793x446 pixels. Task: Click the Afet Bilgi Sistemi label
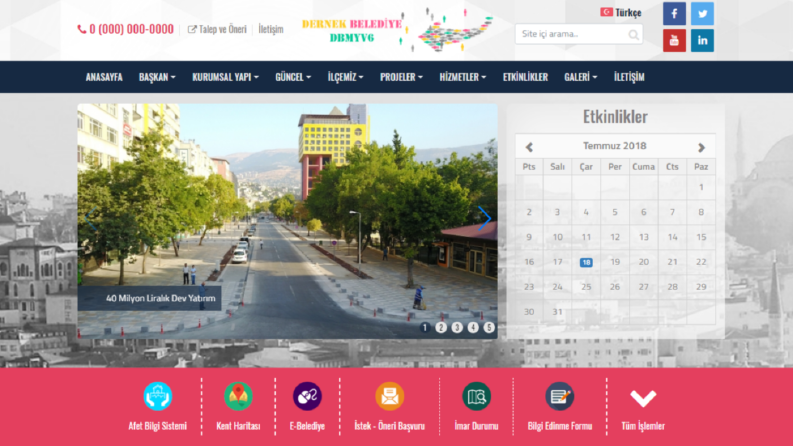pos(157,426)
